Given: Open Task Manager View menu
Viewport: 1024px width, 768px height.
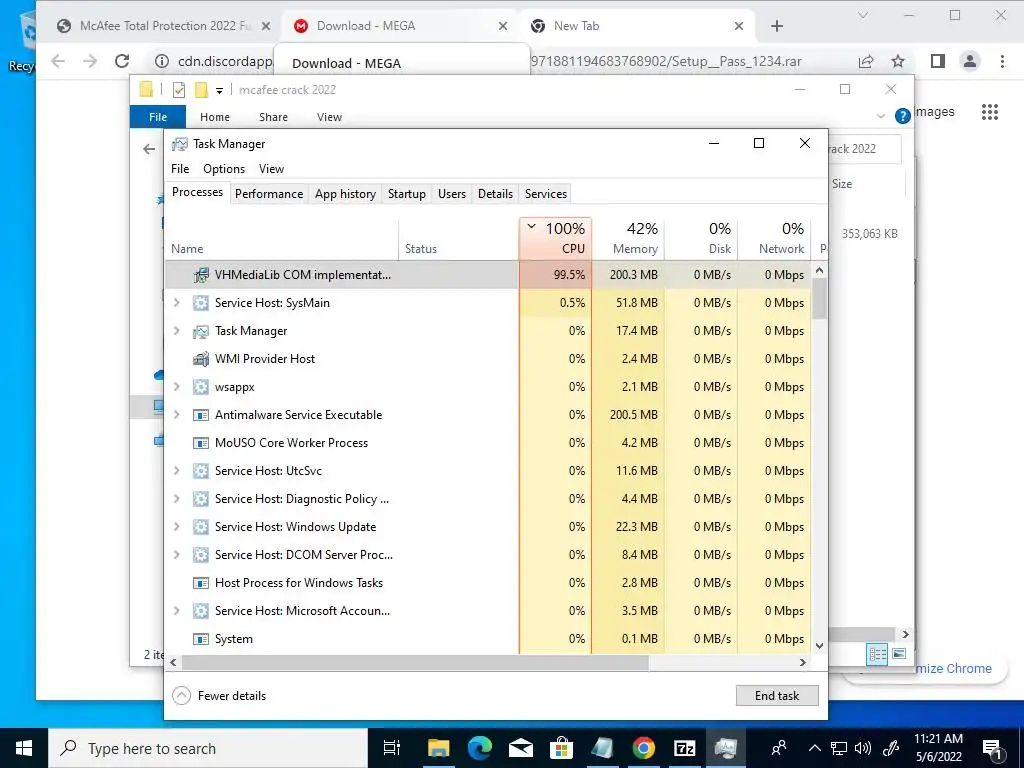Looking at the screenshot, I should 271,169.
